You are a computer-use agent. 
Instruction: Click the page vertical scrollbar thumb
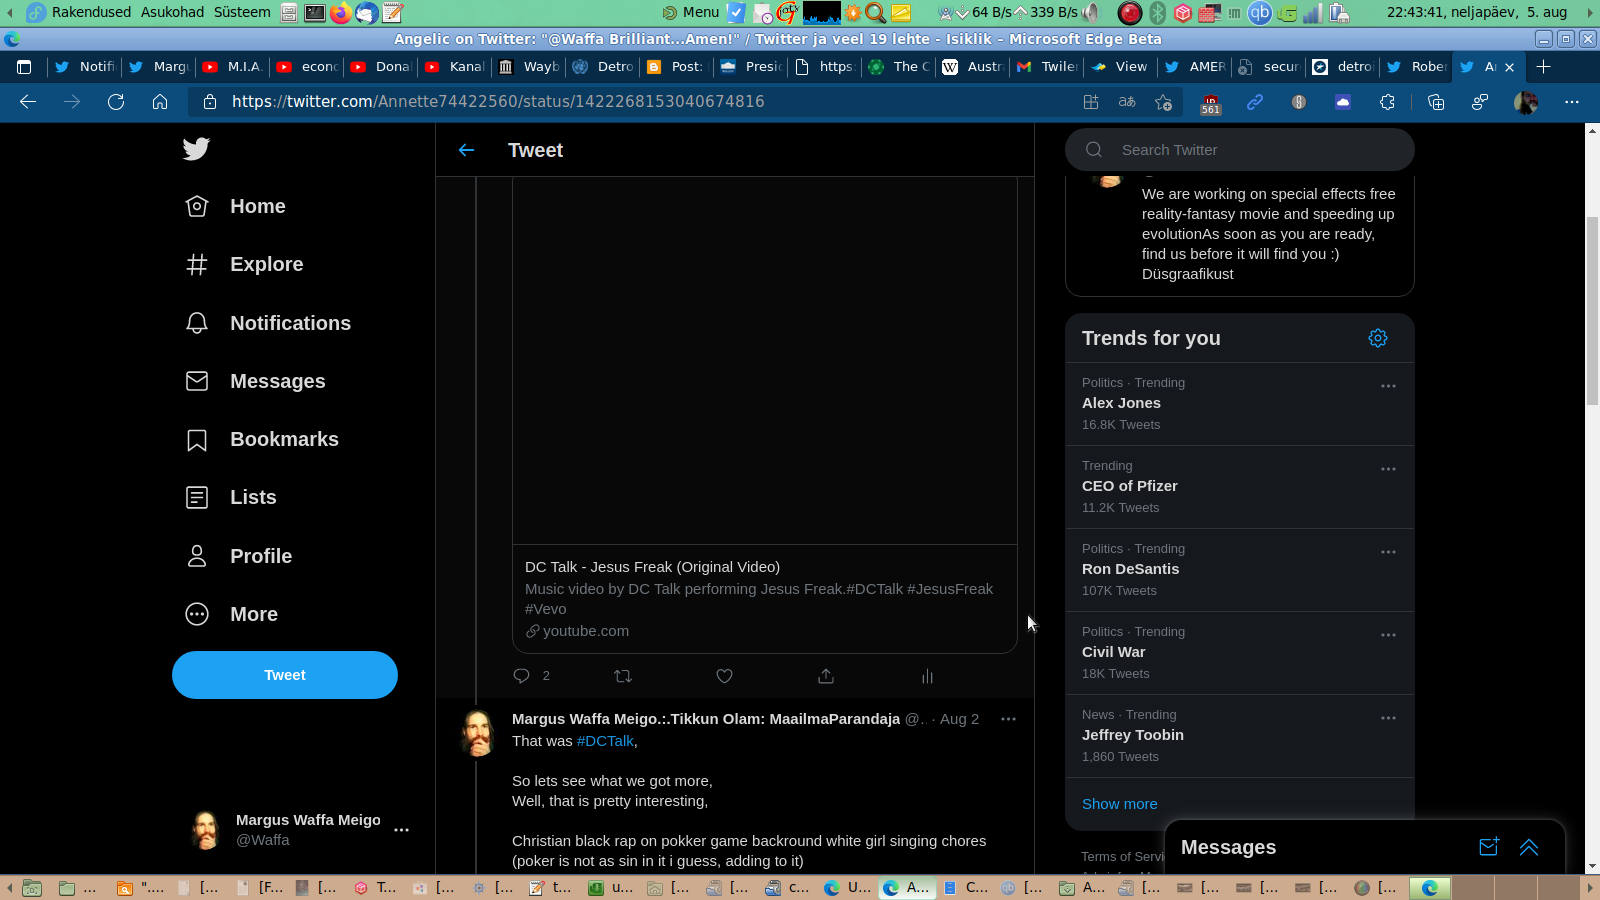1592,310
